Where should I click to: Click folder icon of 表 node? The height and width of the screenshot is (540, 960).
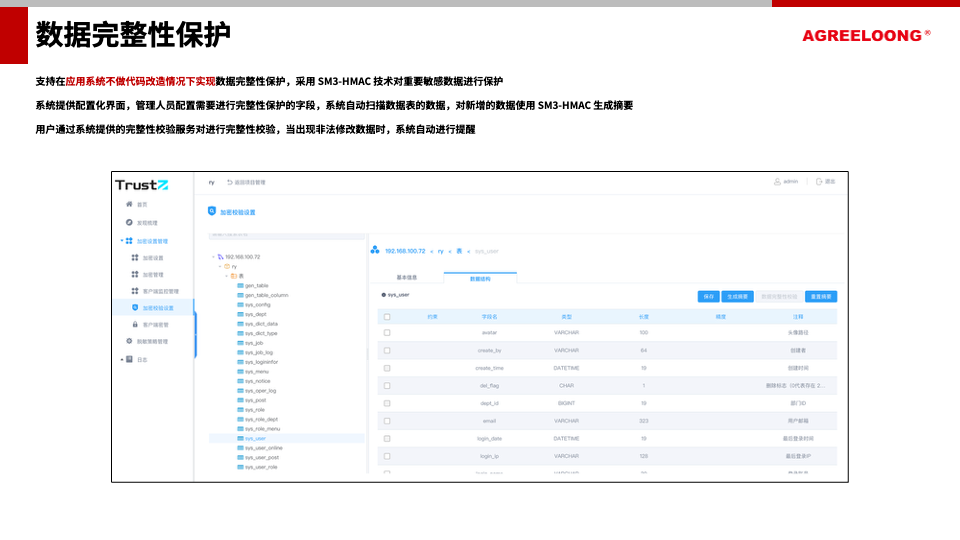pyautogui.click(x=234, y=276)
